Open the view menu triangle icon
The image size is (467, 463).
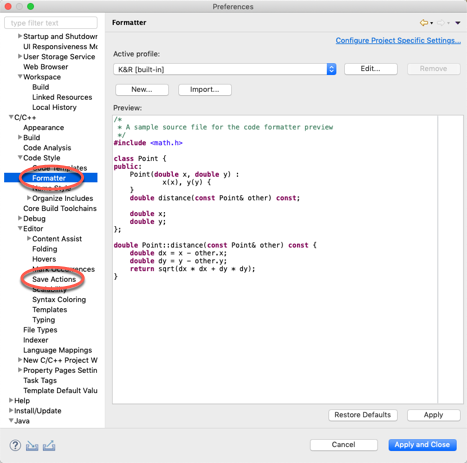point(458,23)
